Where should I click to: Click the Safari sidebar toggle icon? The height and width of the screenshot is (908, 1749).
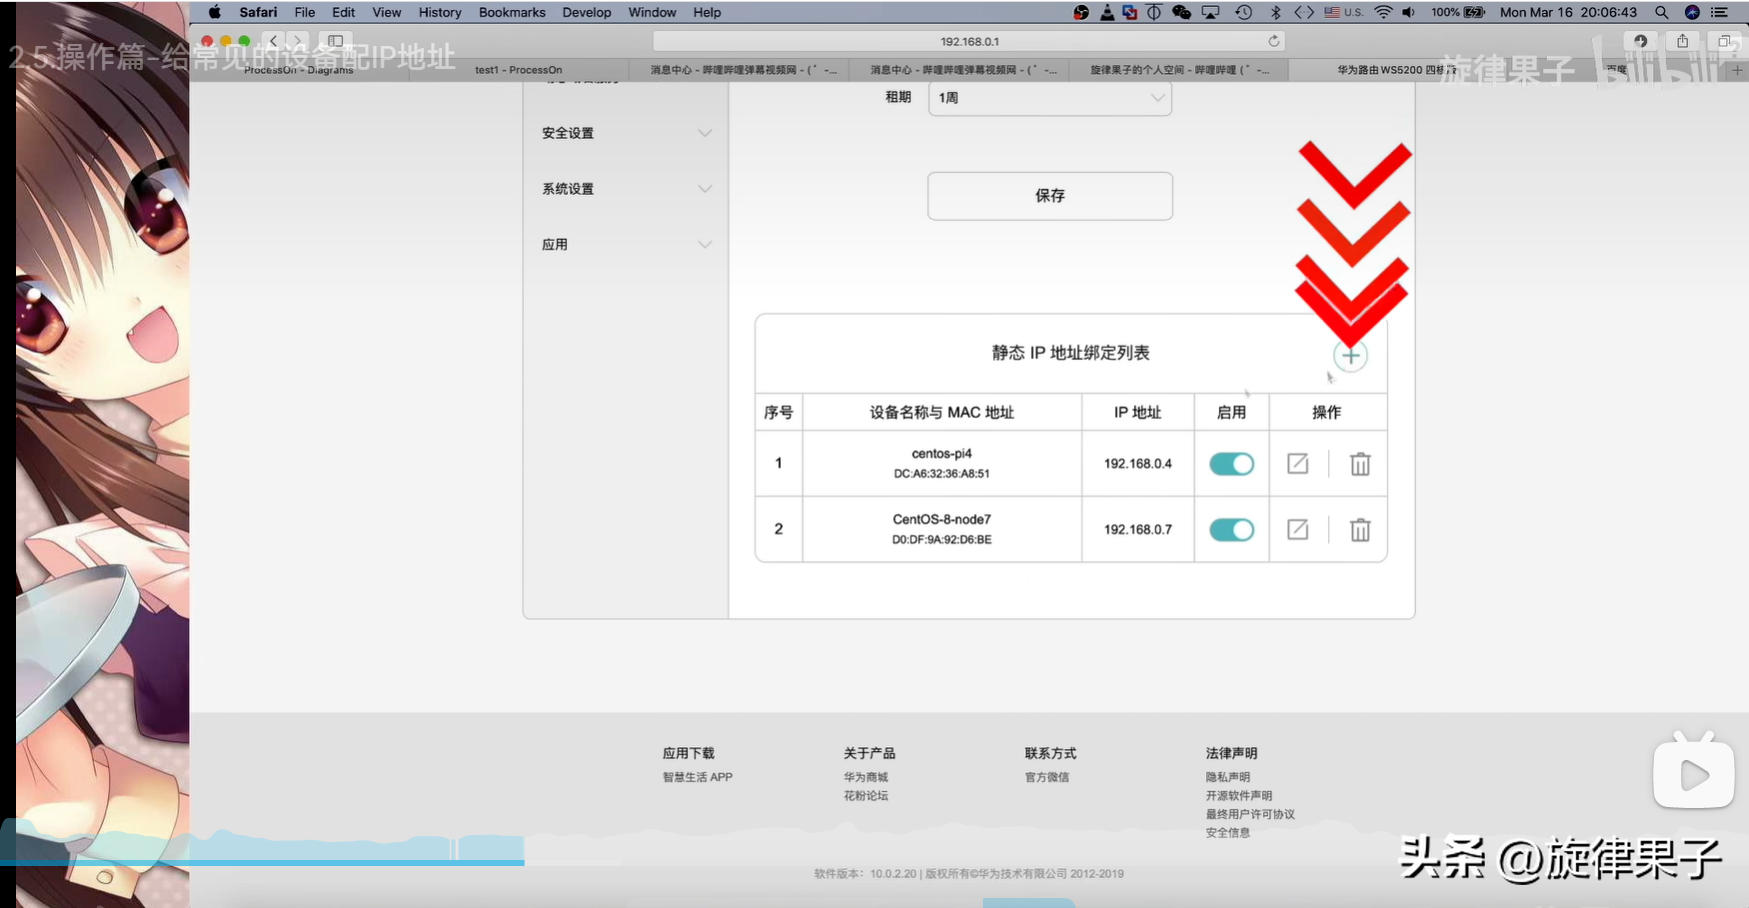[x=336, y=41]
